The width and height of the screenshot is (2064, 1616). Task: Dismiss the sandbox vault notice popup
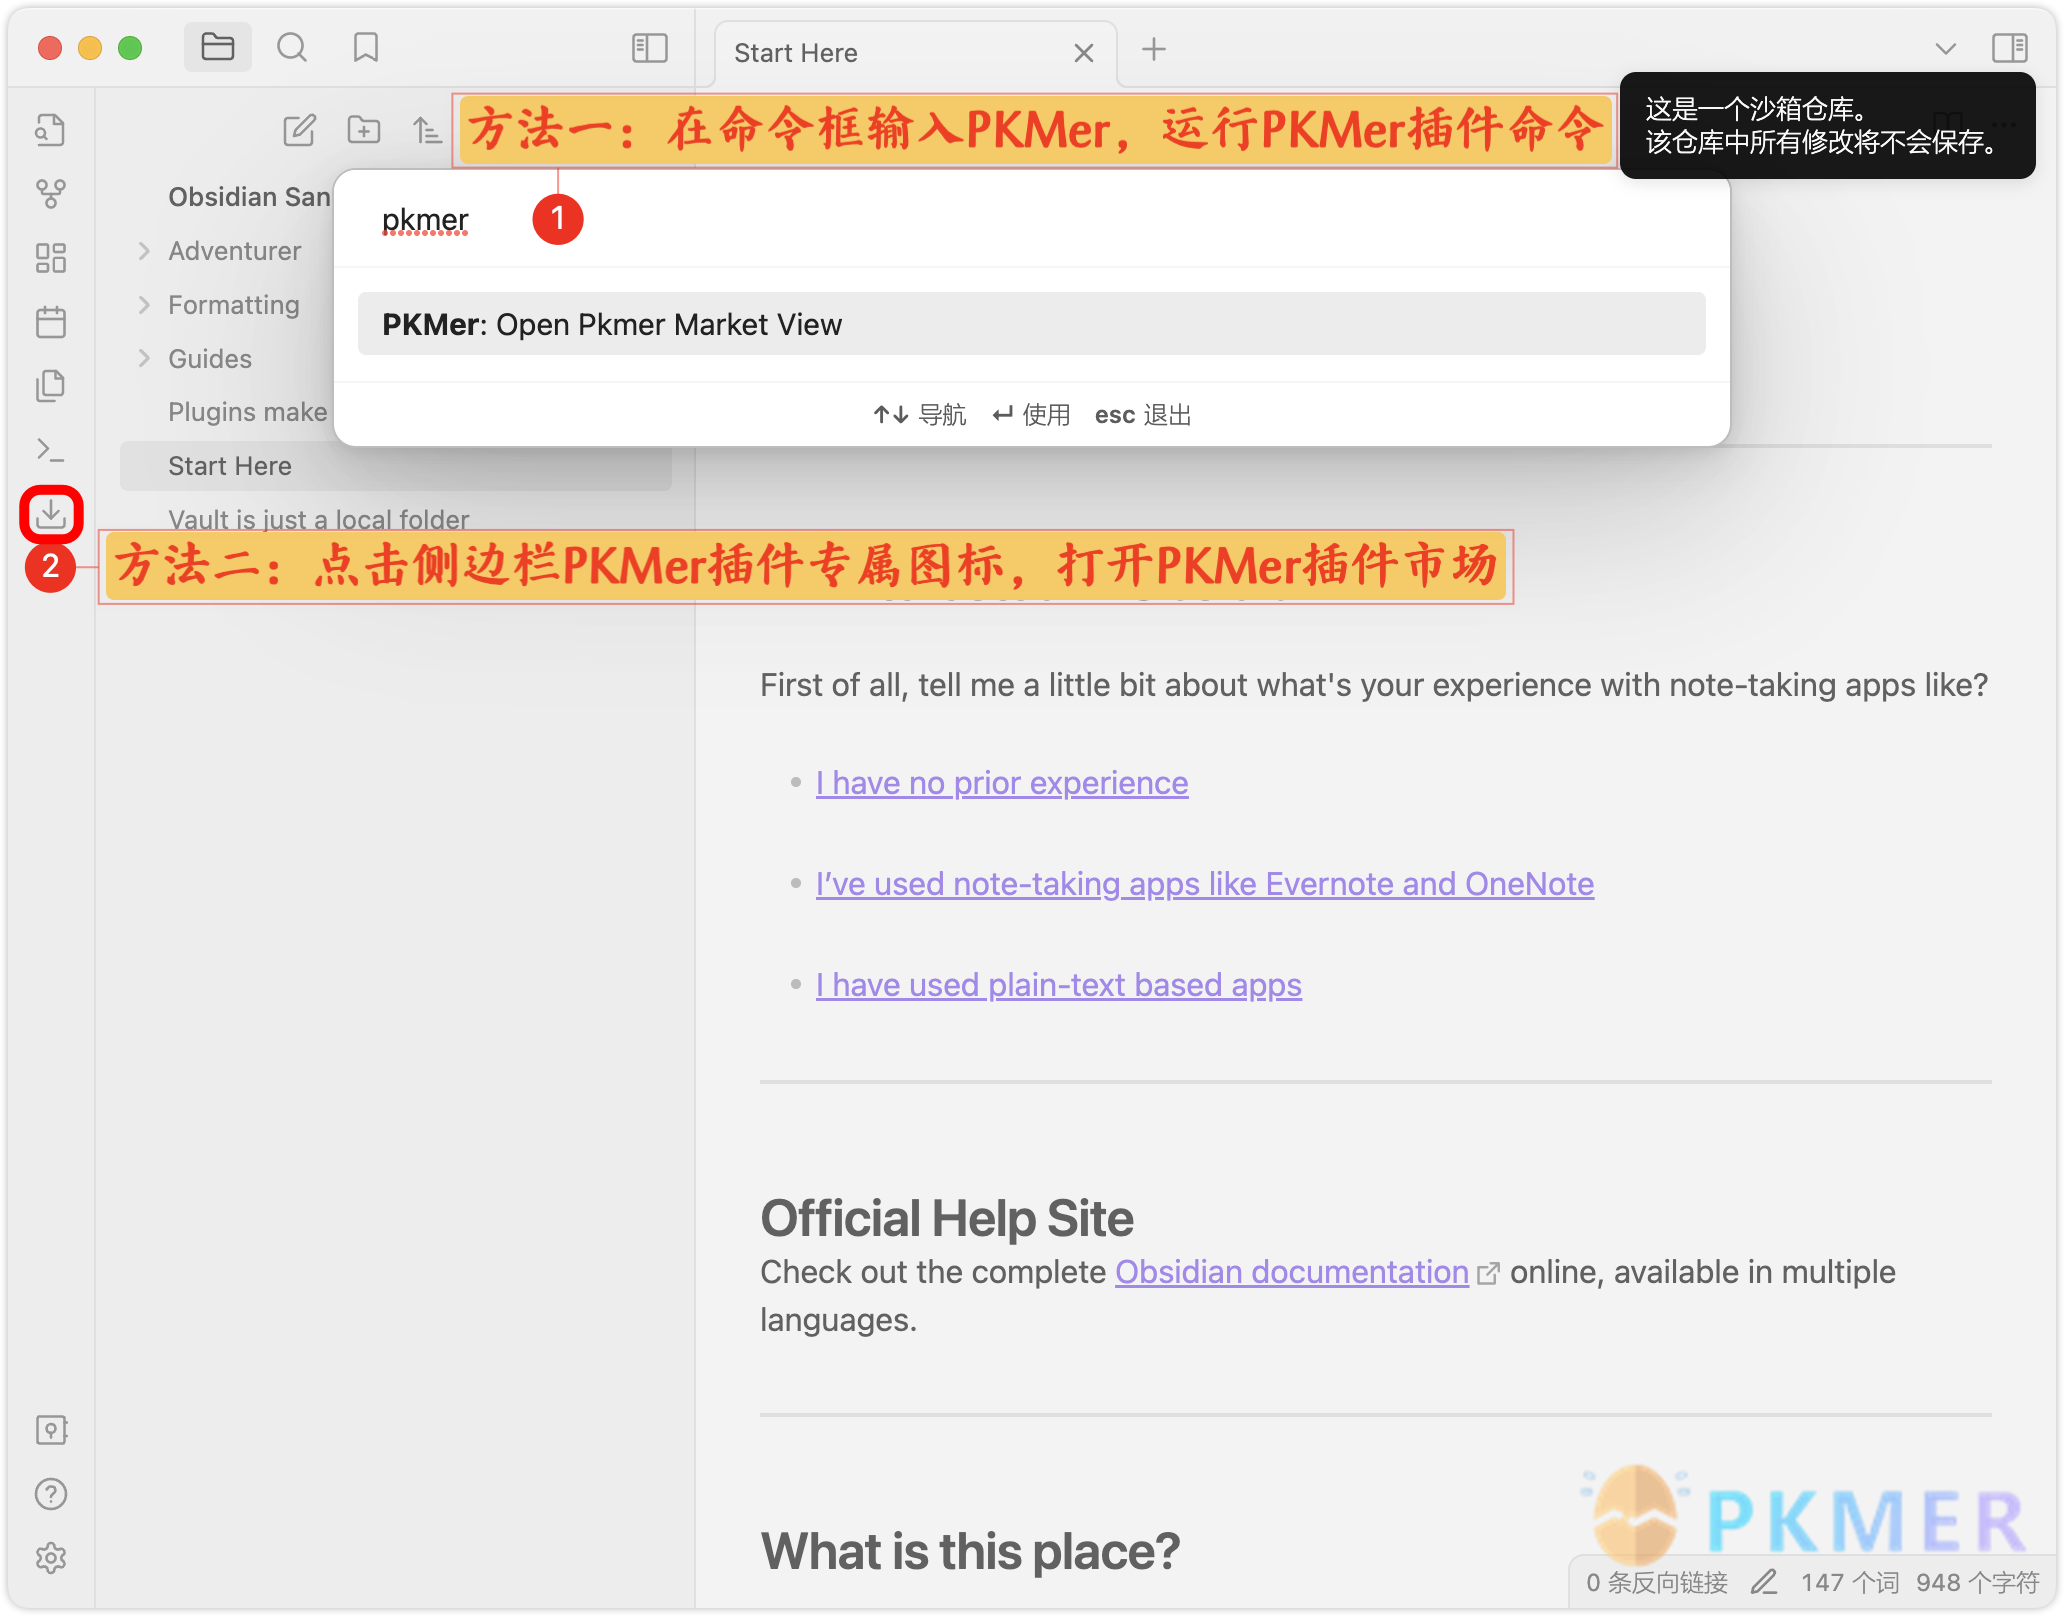1827,125
